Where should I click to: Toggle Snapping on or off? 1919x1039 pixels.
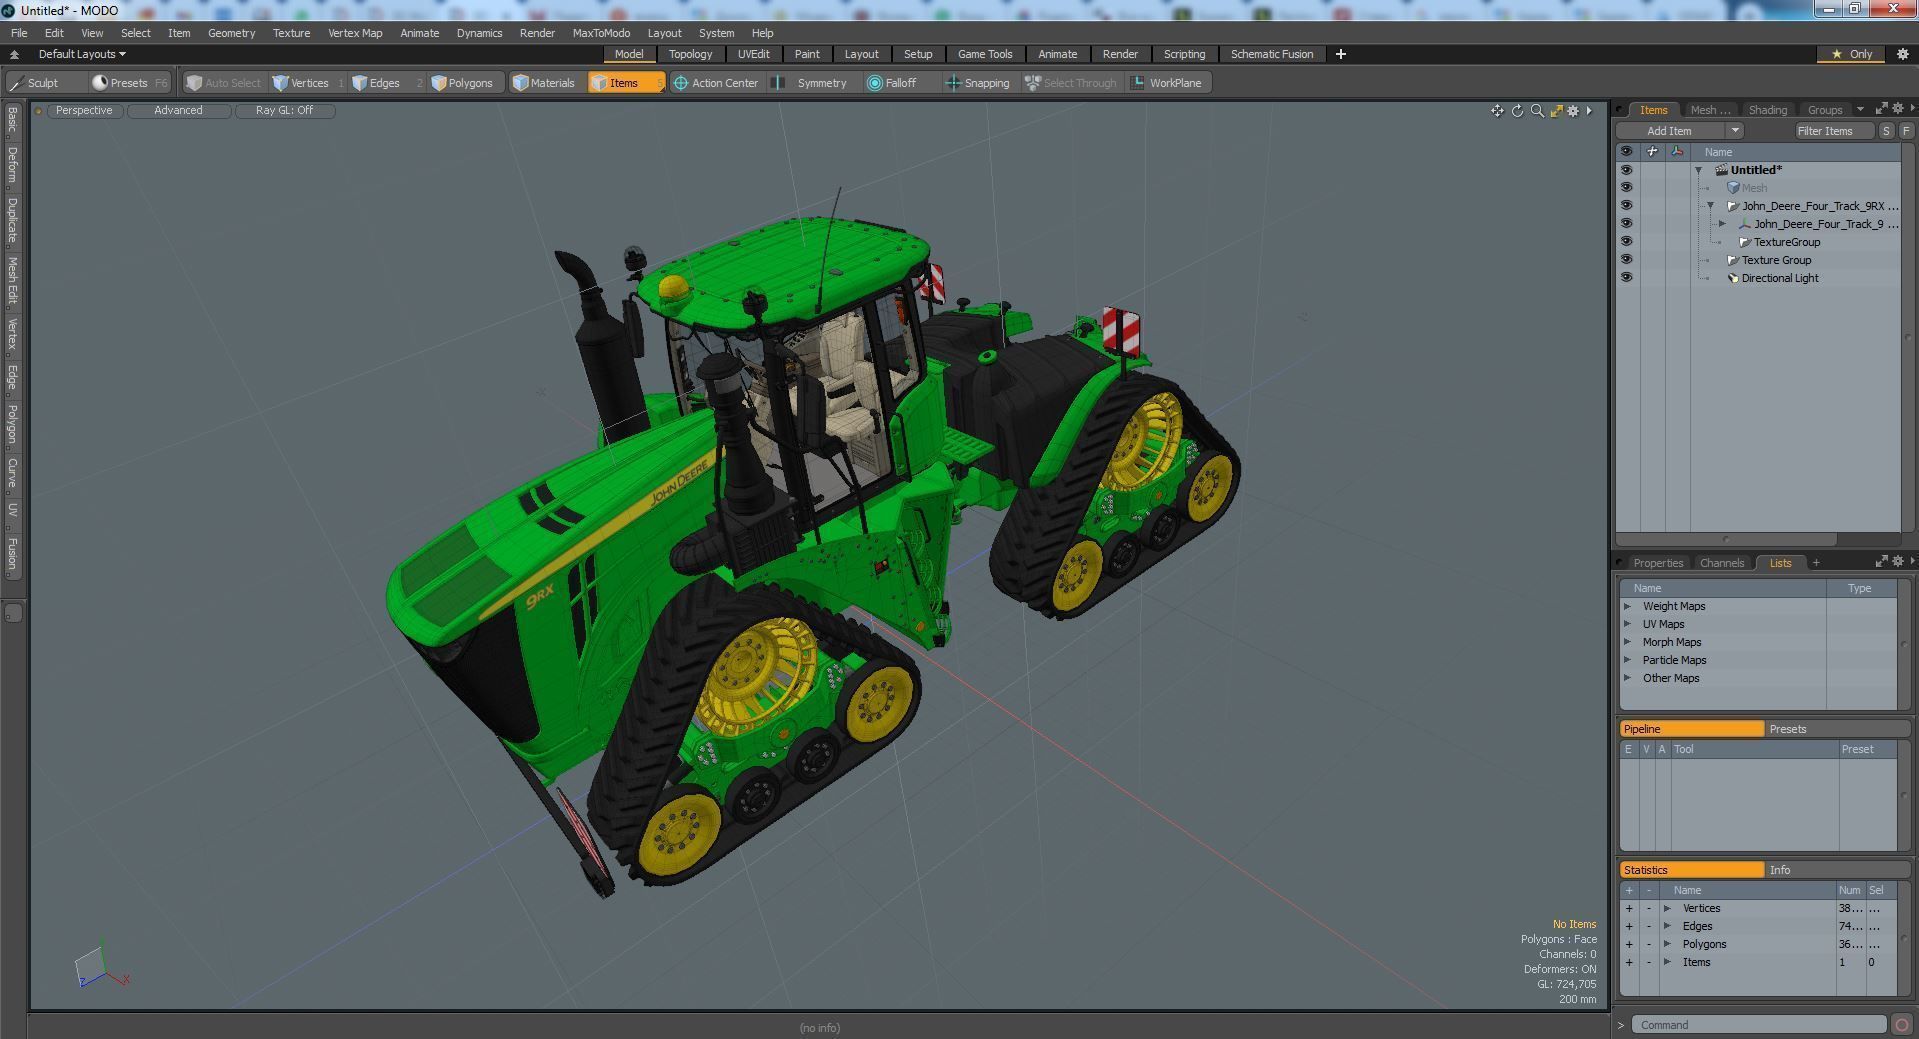978,83
